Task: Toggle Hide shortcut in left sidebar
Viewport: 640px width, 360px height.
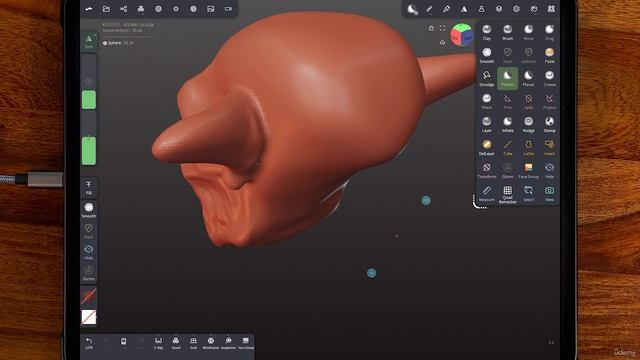Action: (89, 252)
